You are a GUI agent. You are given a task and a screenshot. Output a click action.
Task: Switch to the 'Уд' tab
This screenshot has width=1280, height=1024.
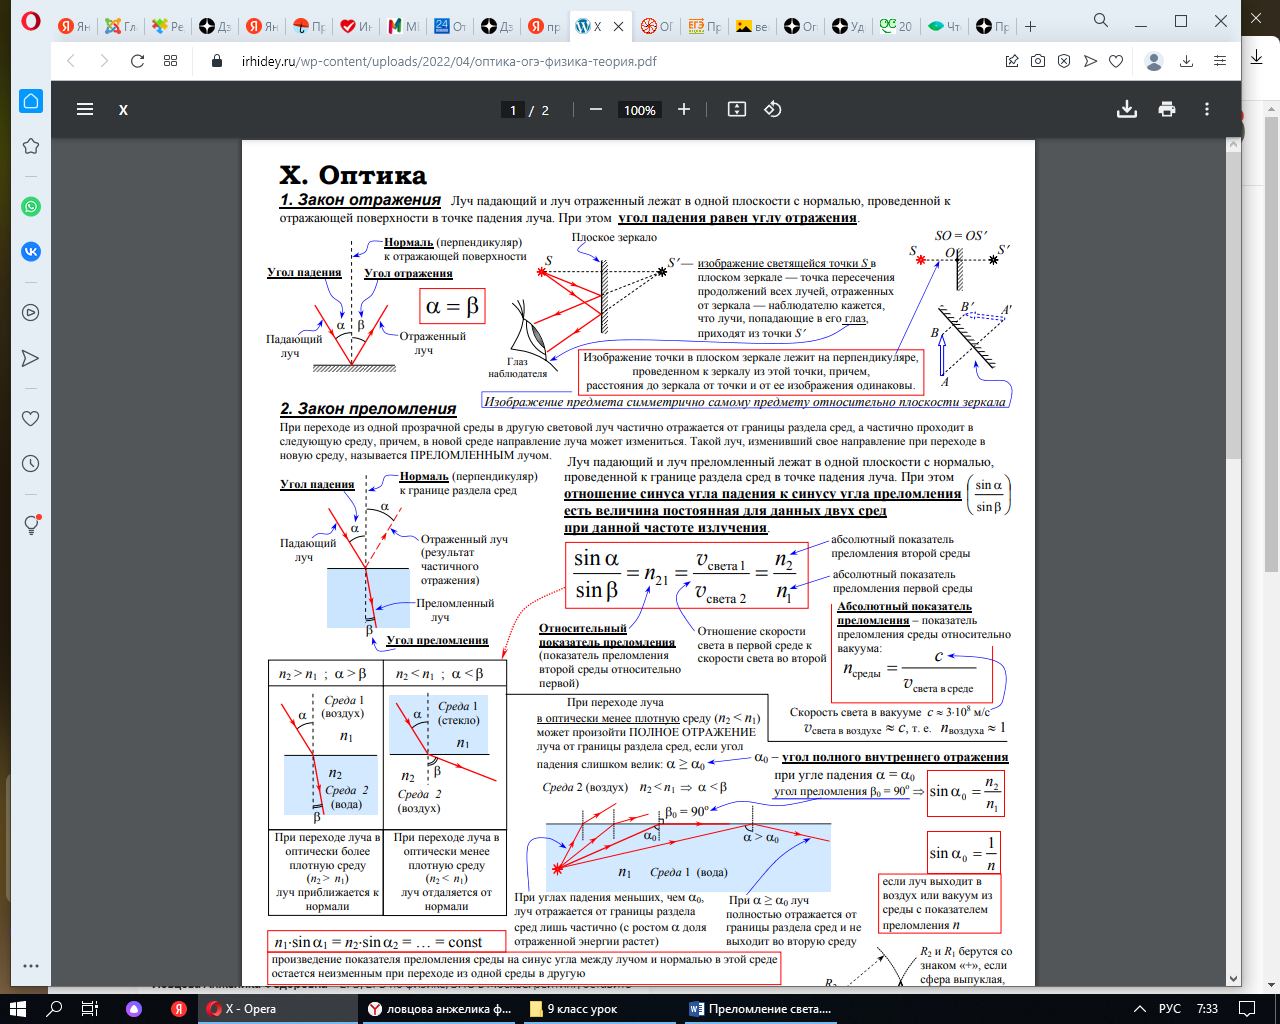click(848, 27)
